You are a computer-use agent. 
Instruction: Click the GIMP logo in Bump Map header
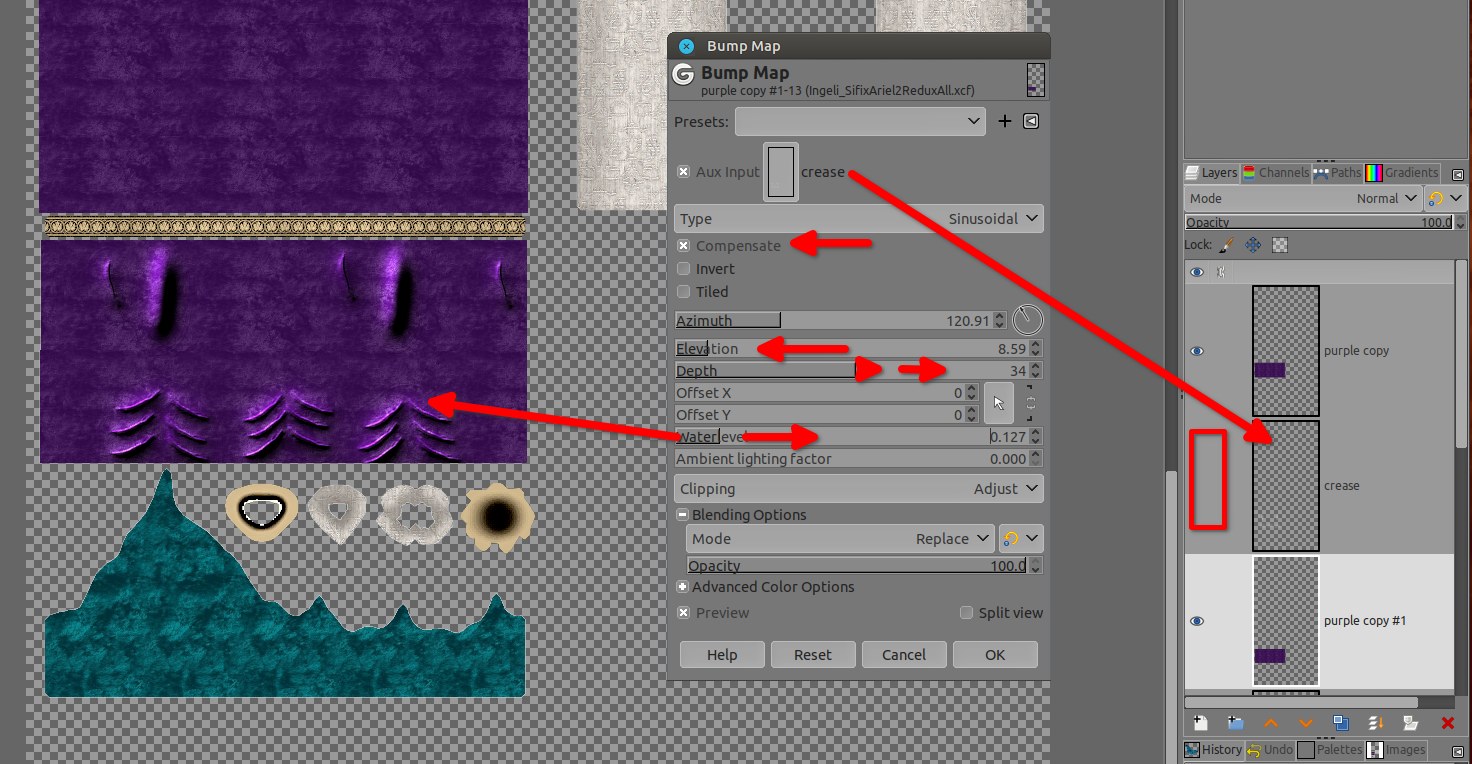(684, 75)
